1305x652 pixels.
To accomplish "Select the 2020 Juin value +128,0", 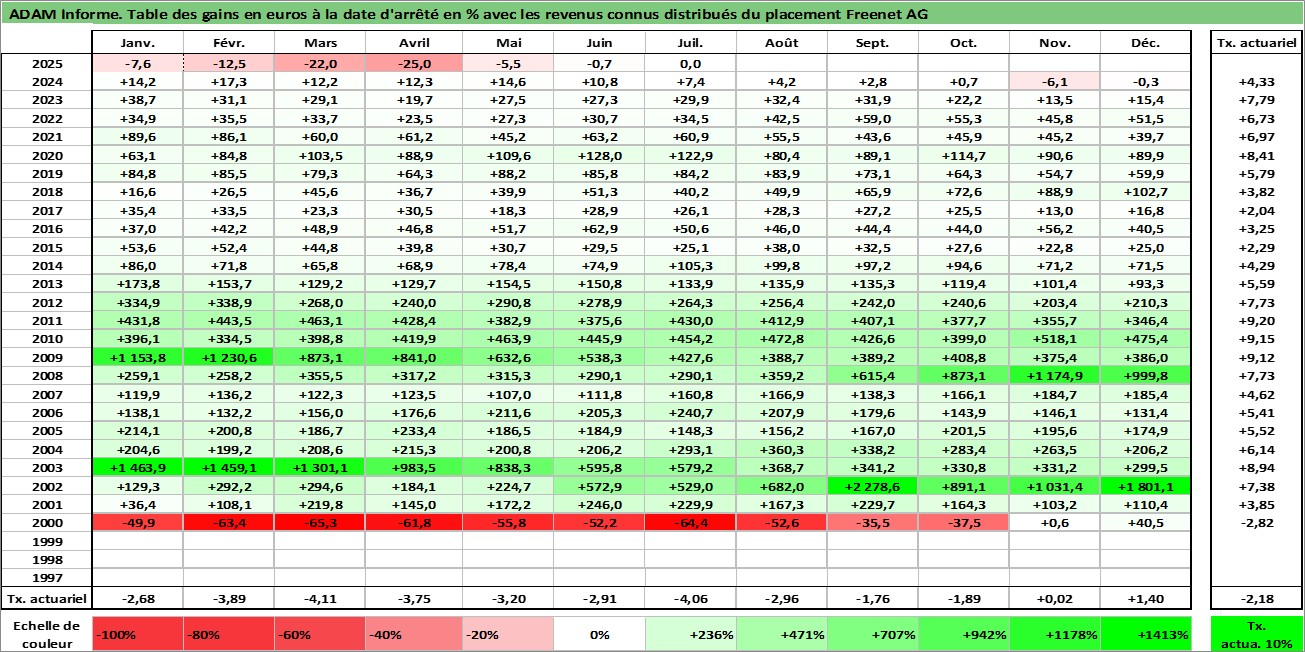I will tap(598, 155).
